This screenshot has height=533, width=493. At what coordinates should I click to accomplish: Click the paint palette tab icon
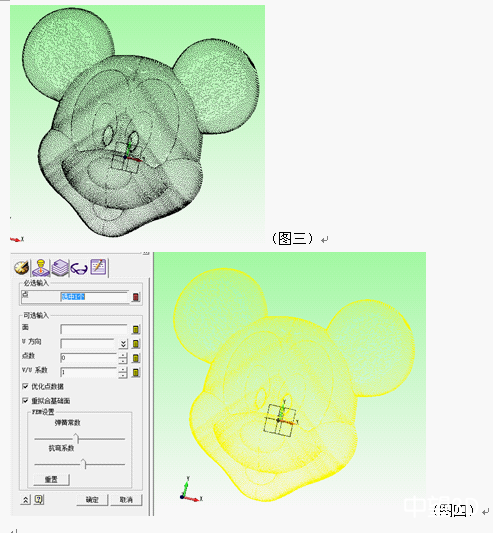click(x=22, y=268)
